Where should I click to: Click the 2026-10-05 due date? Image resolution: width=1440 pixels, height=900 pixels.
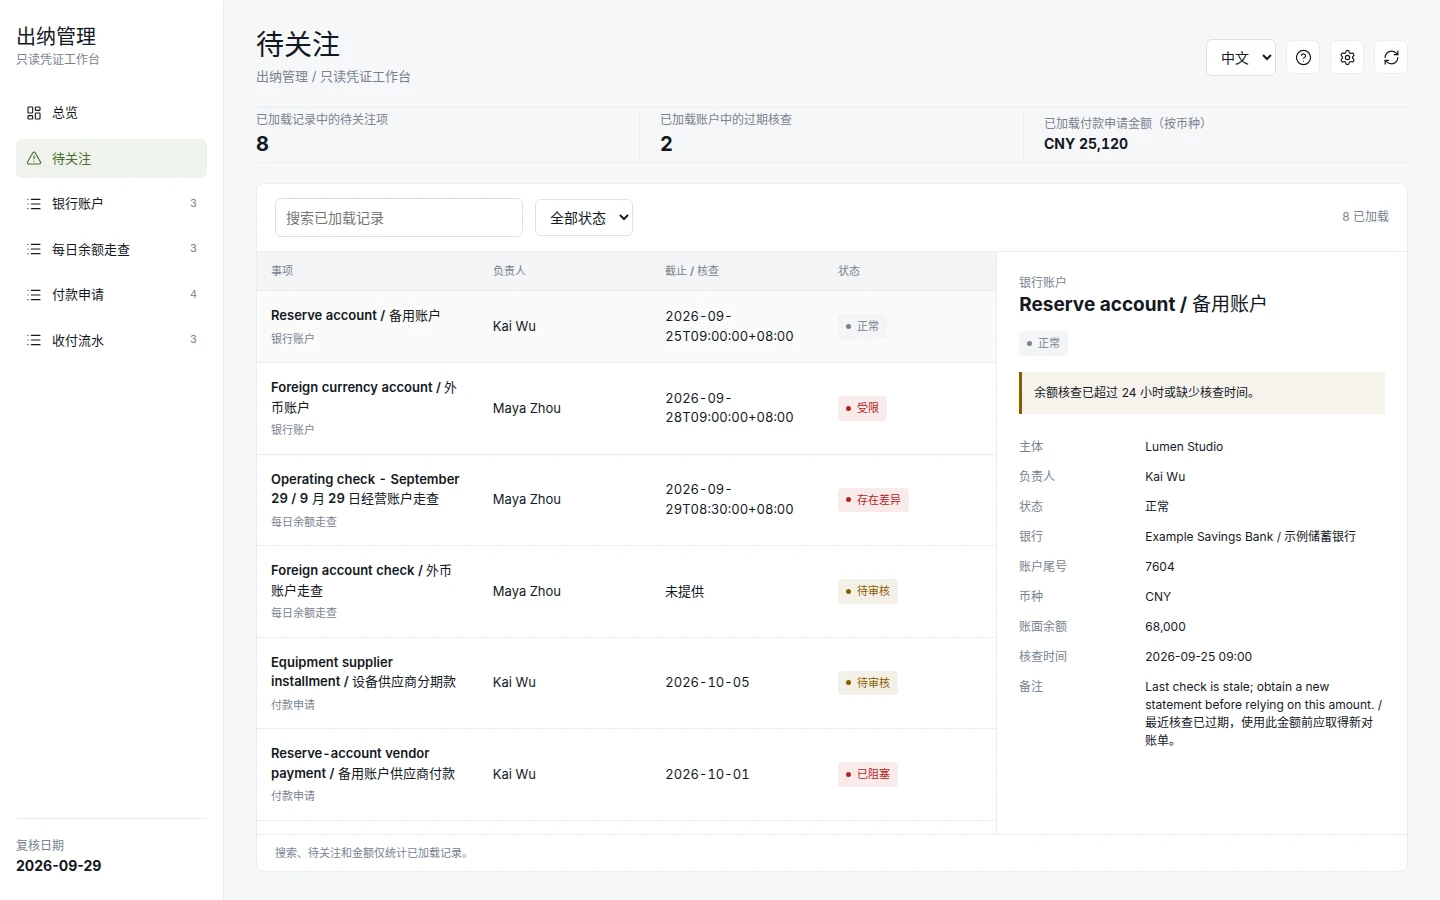tap(707, 682)
